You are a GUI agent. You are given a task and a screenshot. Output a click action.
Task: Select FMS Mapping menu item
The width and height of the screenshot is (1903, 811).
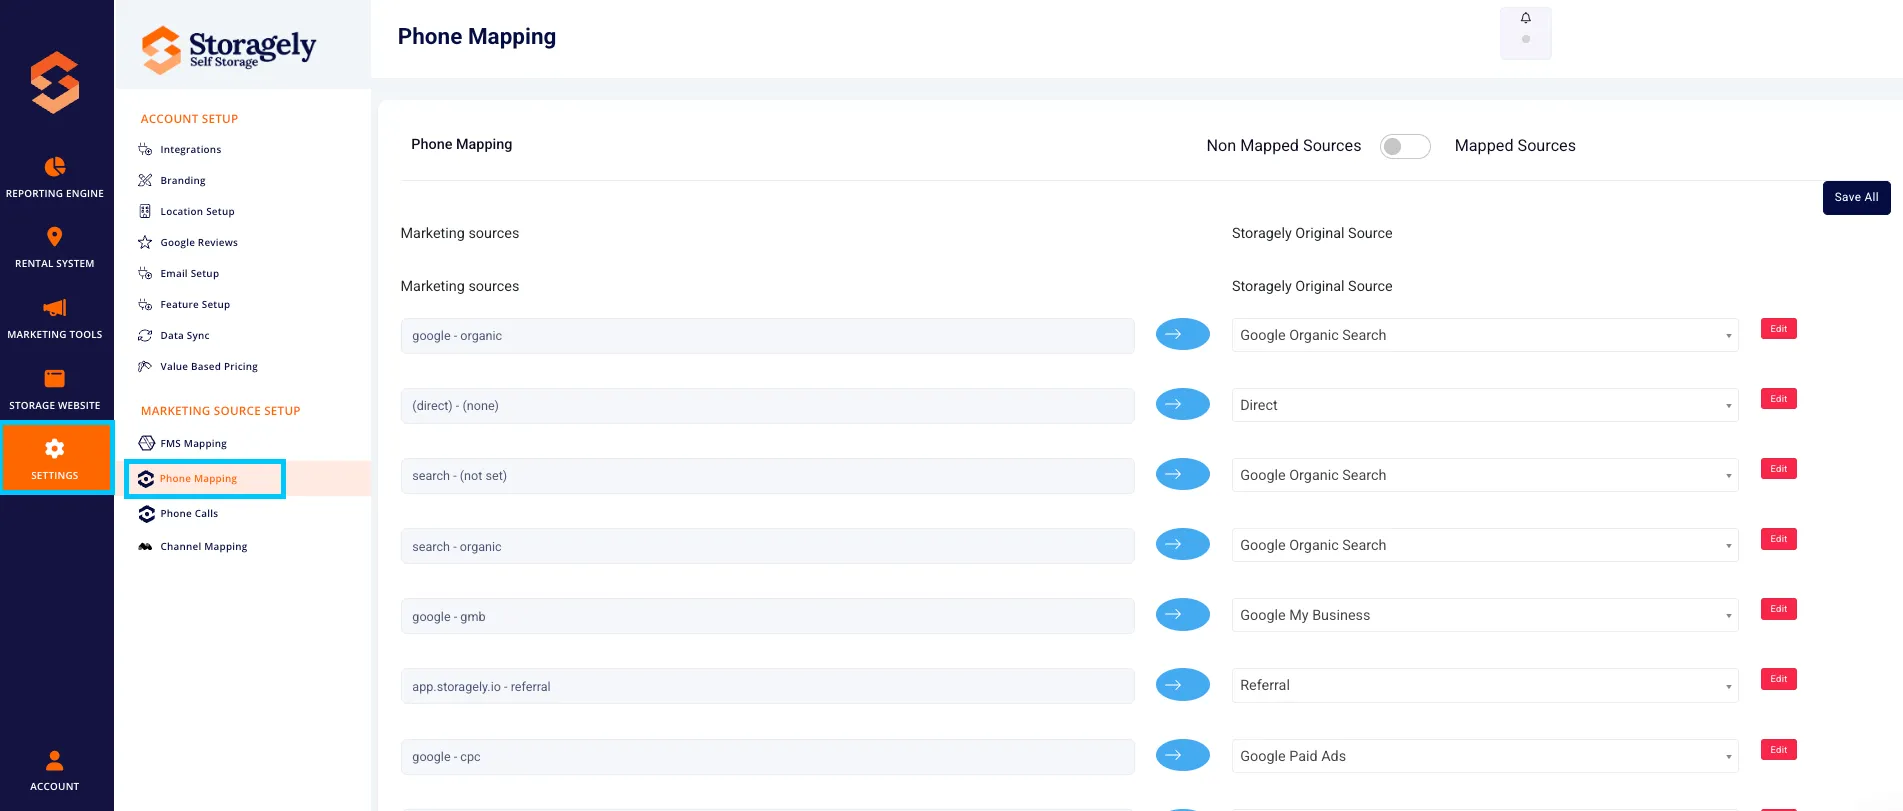193,443
